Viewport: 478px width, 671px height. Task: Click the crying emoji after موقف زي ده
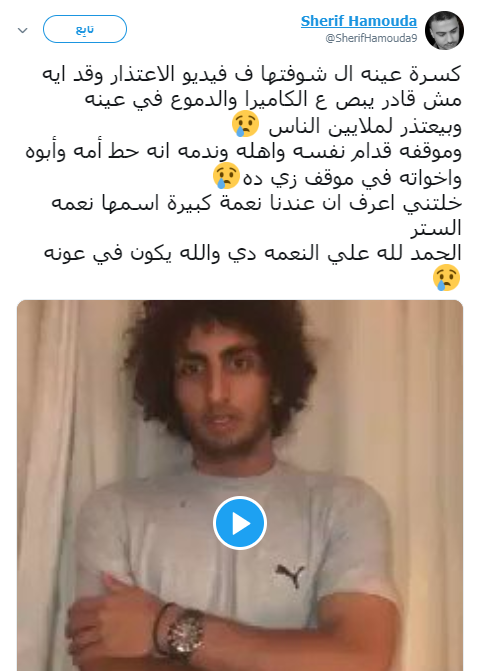pyautogui.click(x=227, y=176)
